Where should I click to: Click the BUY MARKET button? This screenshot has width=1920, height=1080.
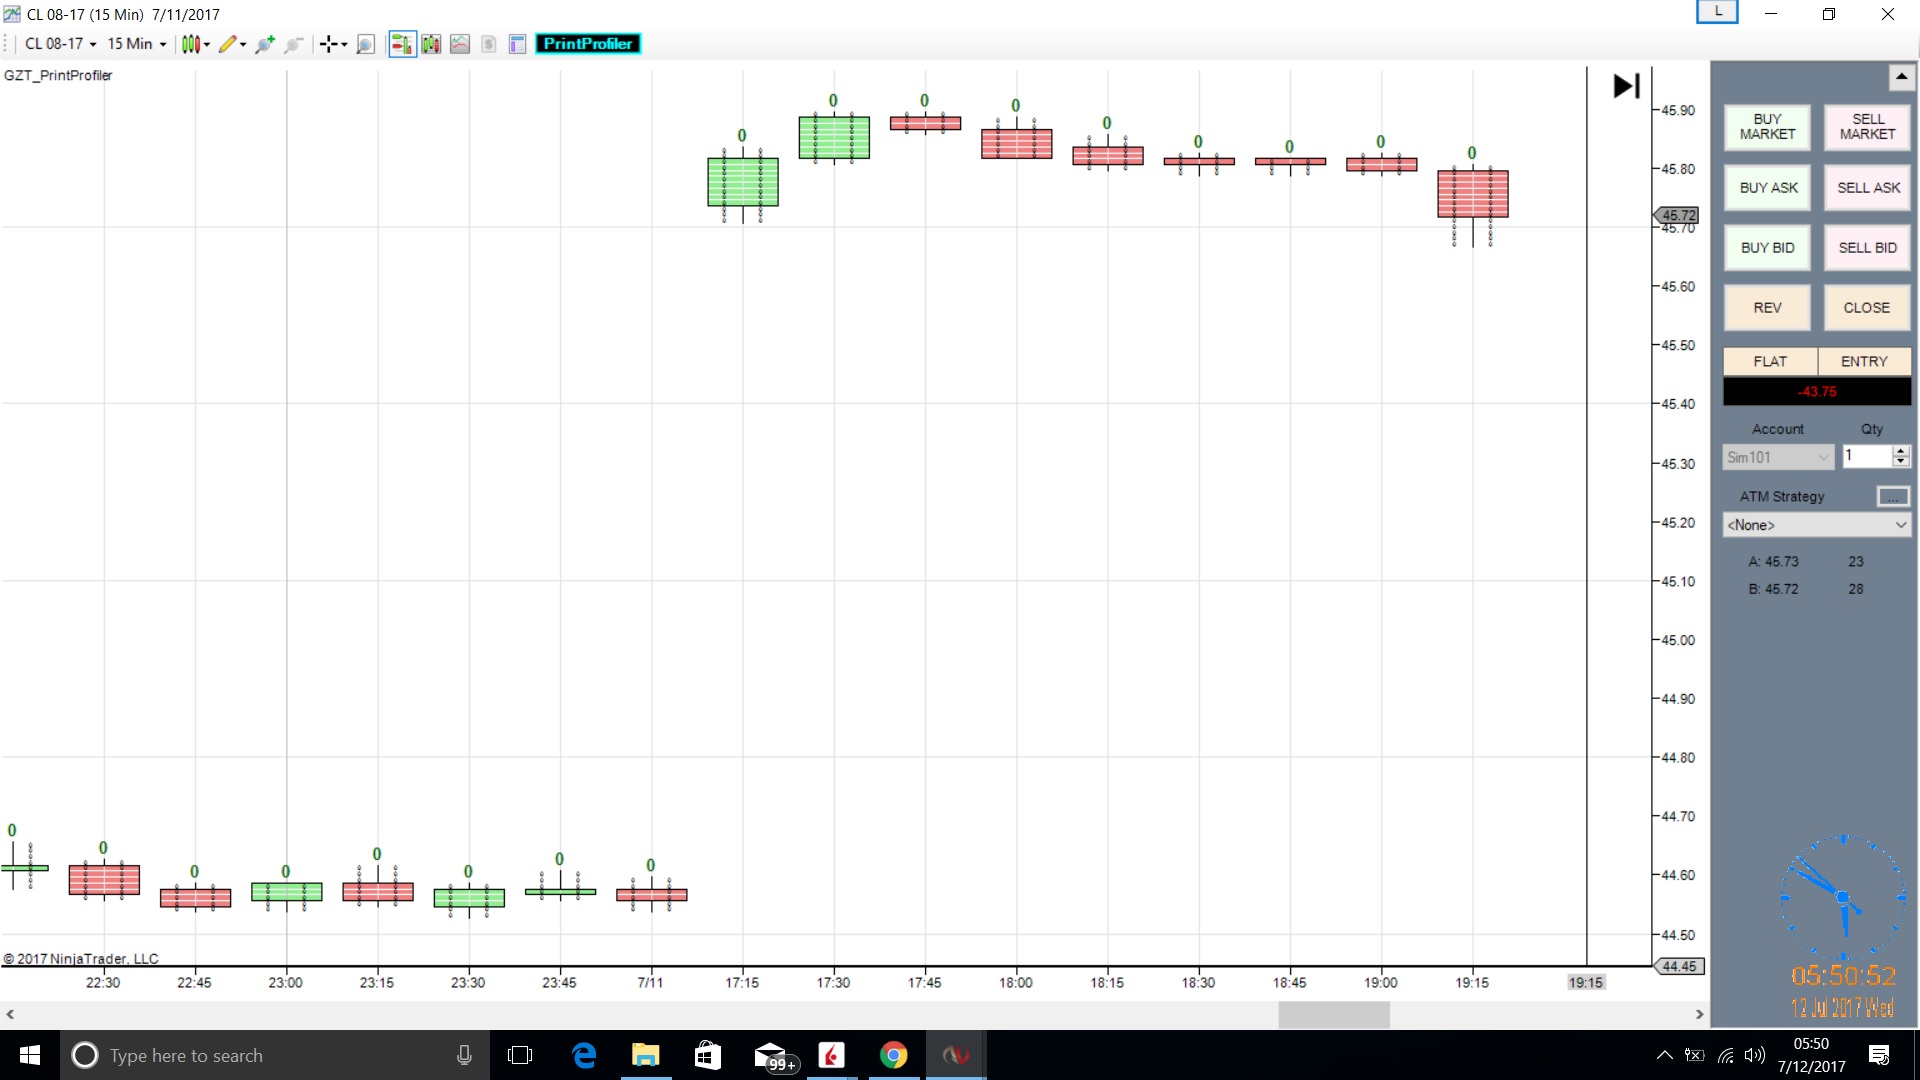tap(1767, 127)
